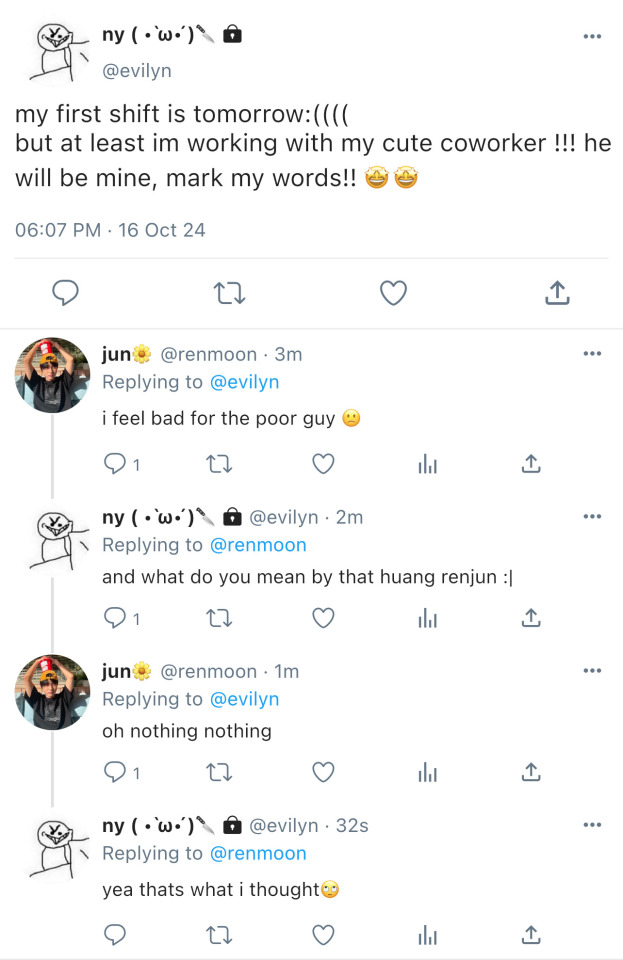The image size is (623, 960).
Task: View analytics for "yea thats what i thought"
Action: coord(428,935)
